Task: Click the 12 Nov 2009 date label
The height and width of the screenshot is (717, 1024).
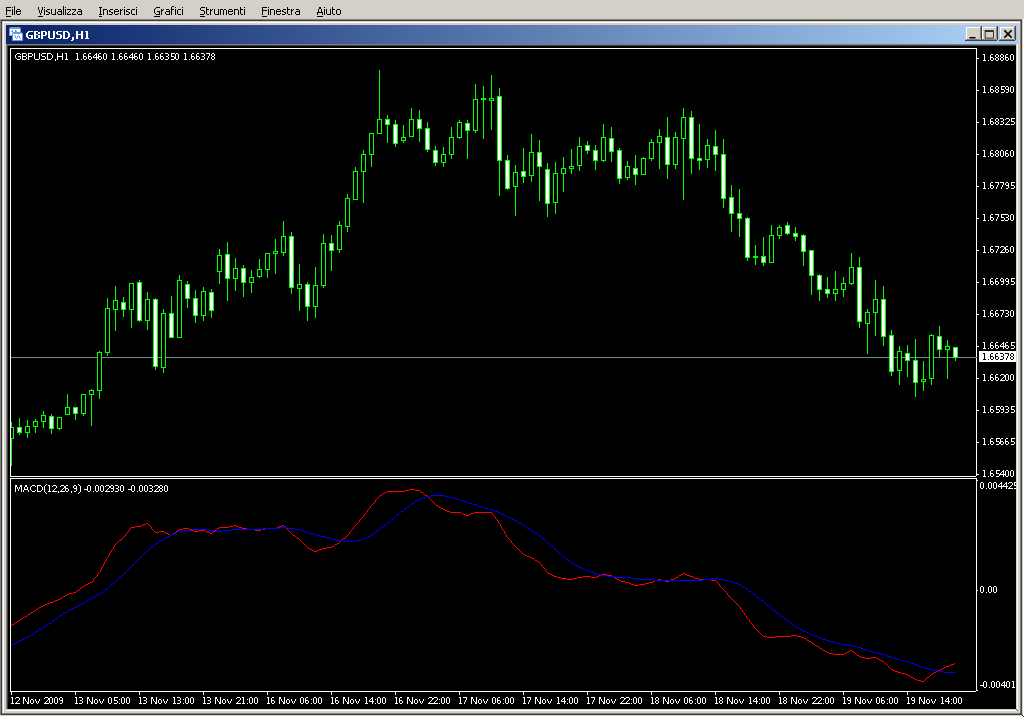Action: coord(37,701)
